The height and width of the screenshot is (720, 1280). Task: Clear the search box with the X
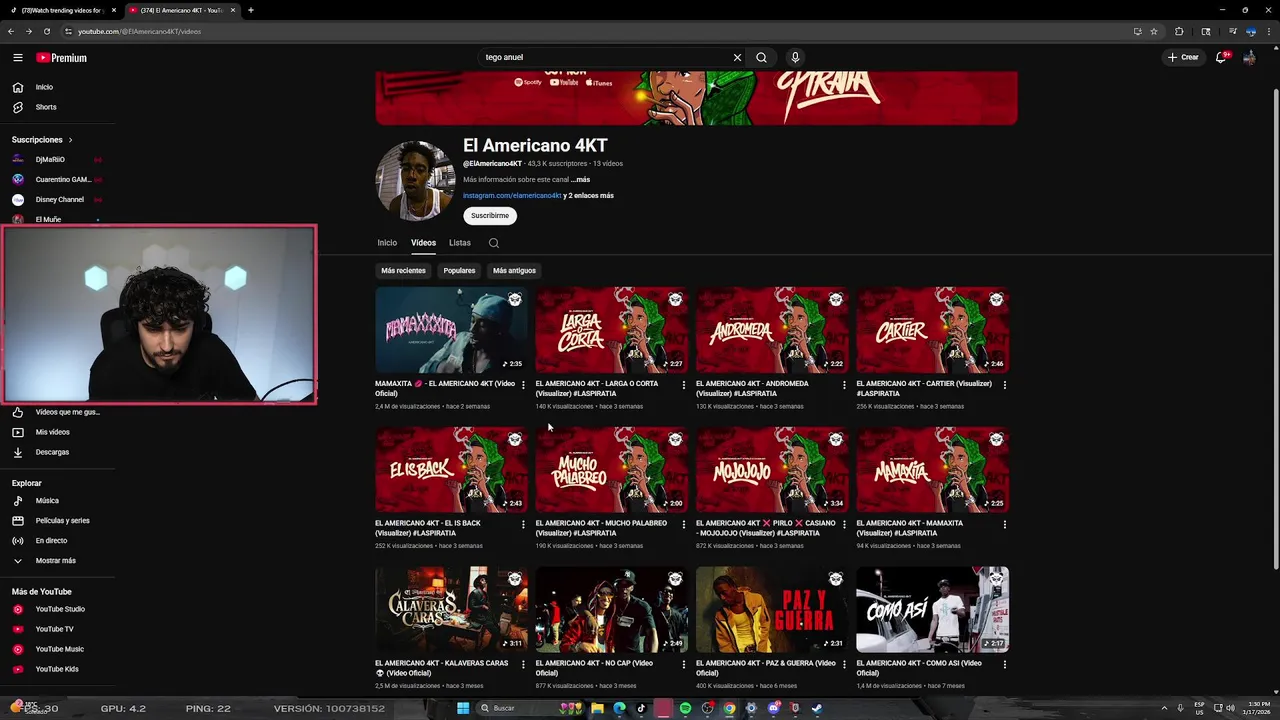(737, 58)
